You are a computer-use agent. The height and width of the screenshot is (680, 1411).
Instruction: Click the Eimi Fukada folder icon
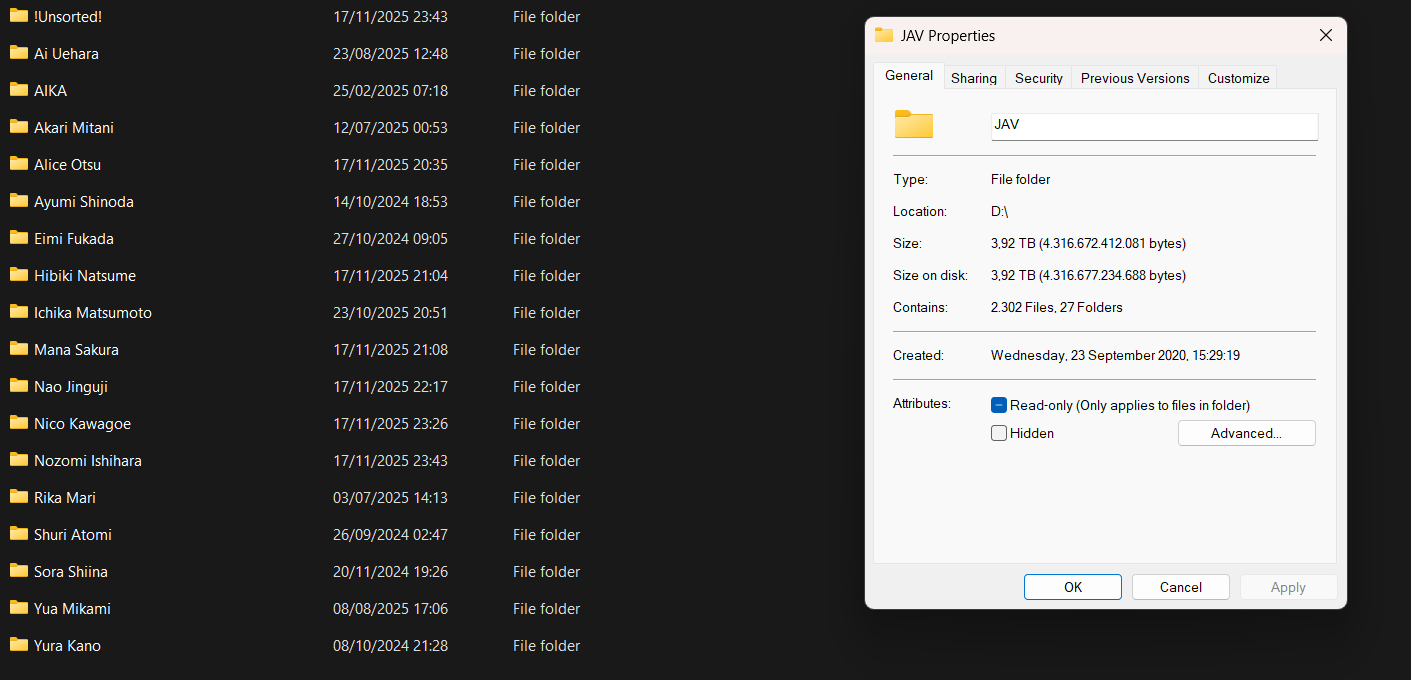click(x=19, y=238)
